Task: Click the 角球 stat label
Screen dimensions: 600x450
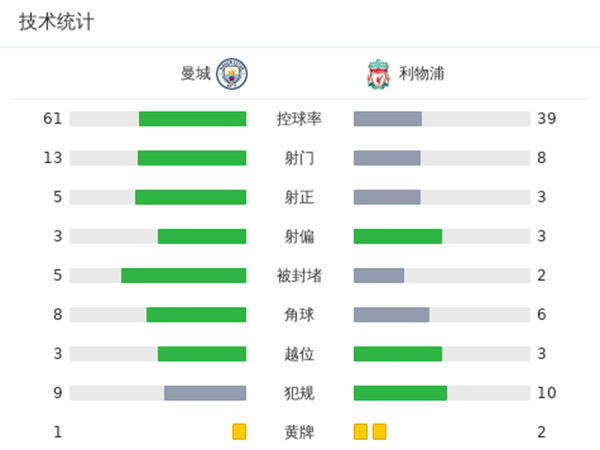Action: click(x=299, y=315)
